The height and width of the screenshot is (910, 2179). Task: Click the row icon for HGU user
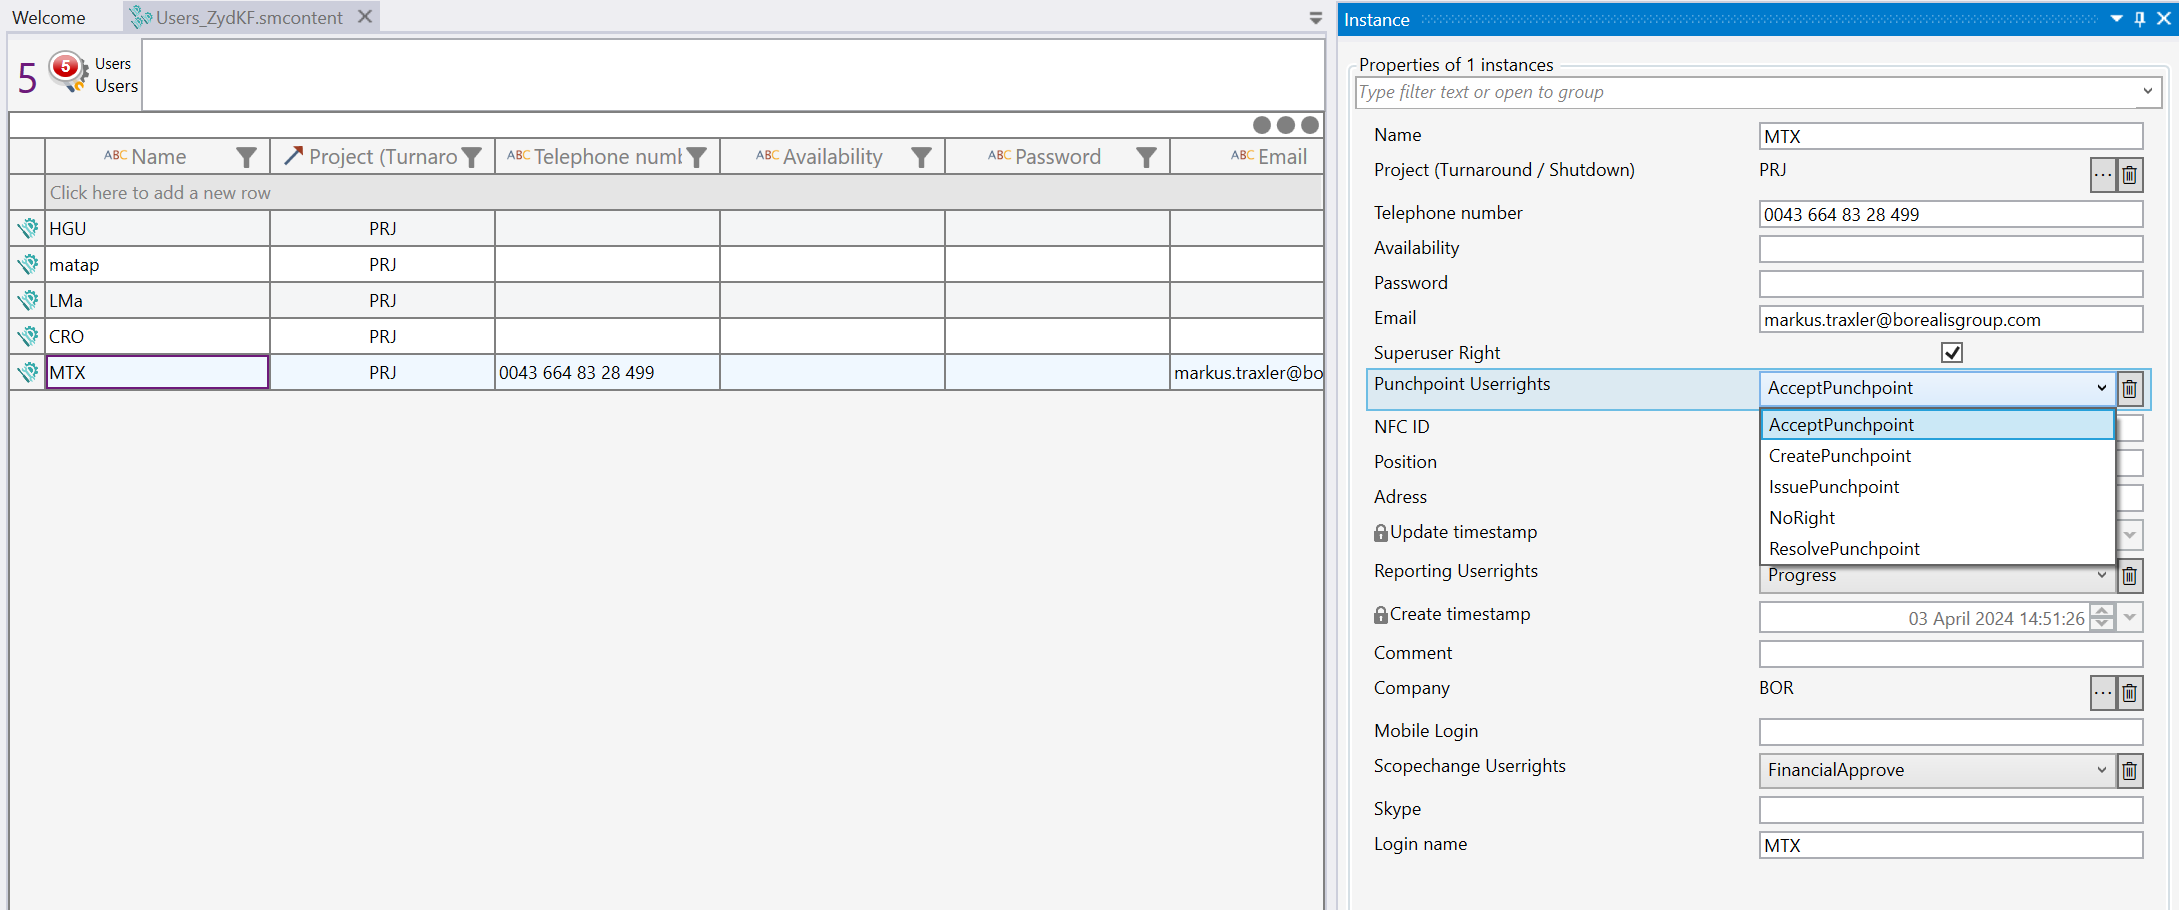pos(28,229)
